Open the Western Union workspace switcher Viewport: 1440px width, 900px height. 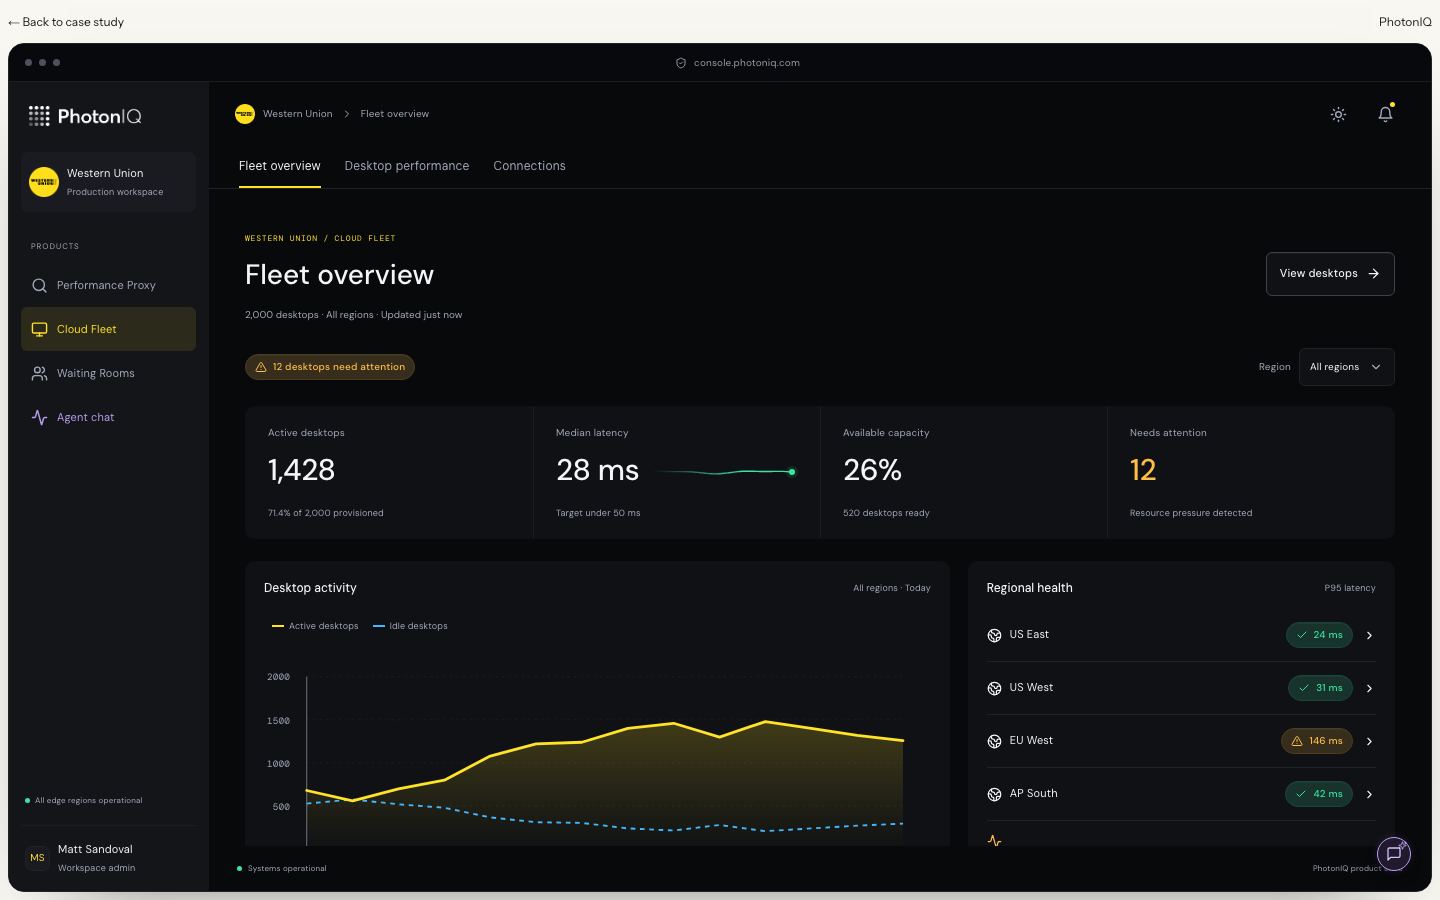click(x=108, y=182)
